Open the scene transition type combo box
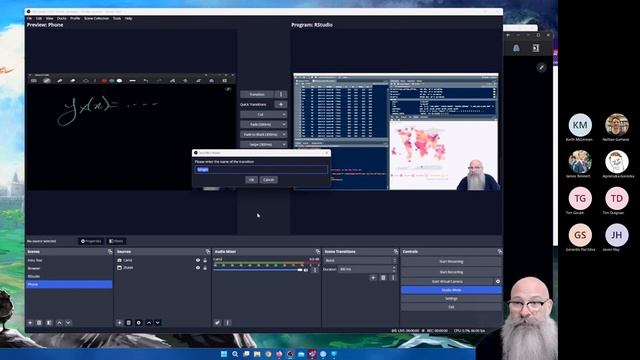The height and width of the screenshot is (360, 640). 360,260
